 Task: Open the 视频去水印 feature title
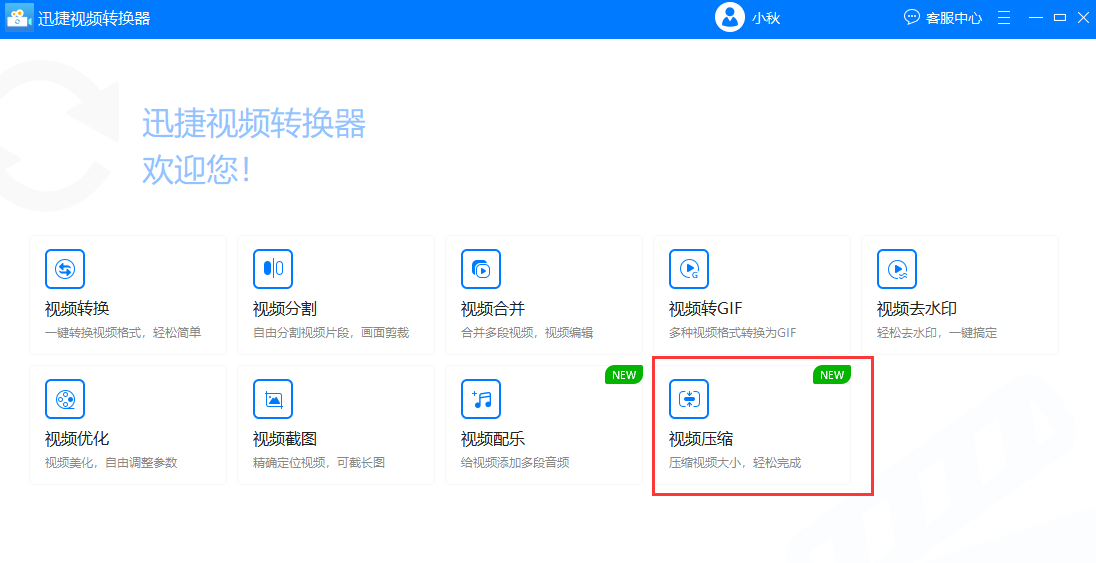(917, 308)
